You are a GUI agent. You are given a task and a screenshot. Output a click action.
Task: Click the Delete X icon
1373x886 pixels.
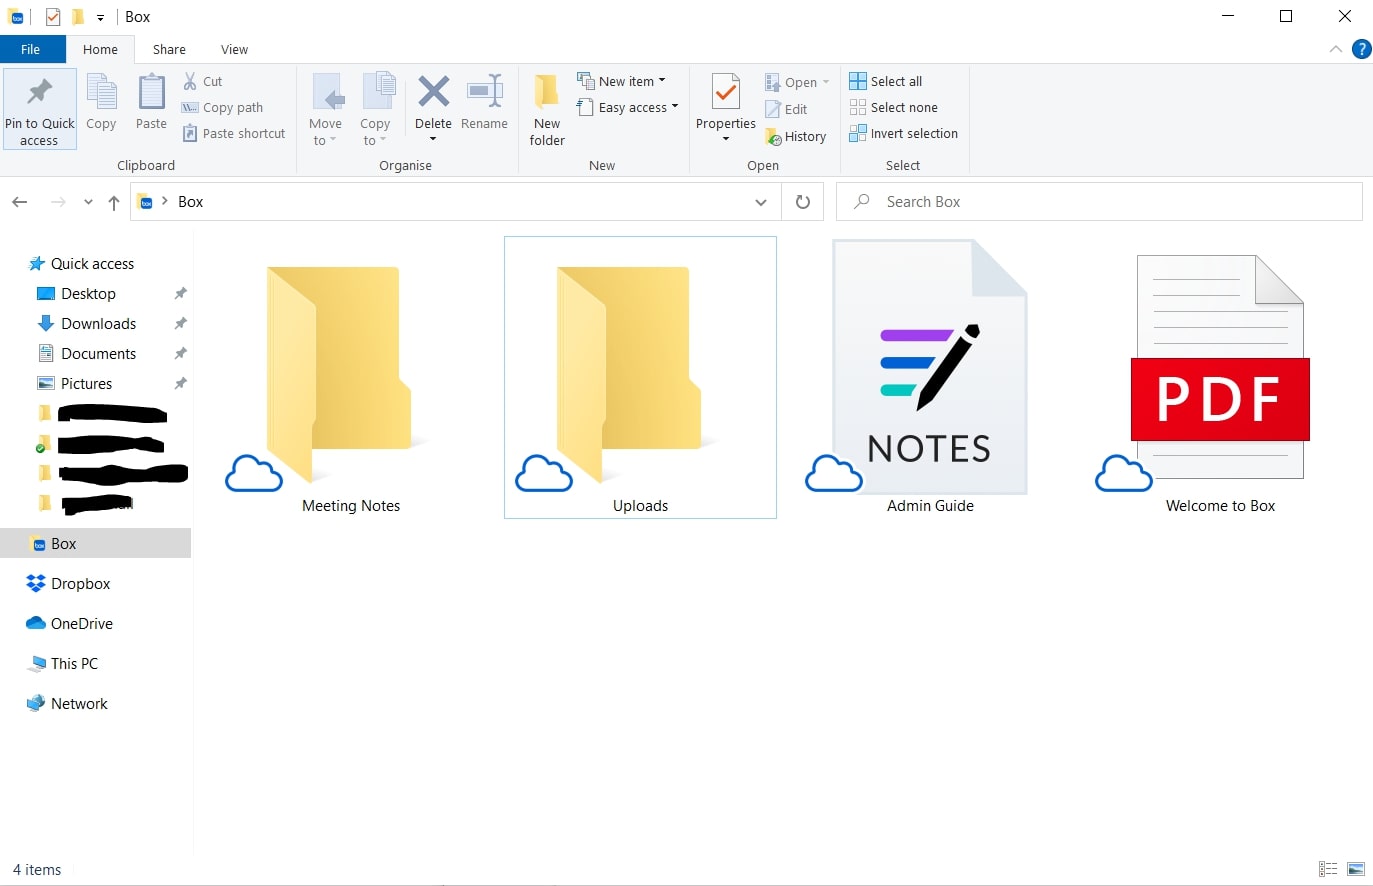coord(433,91)
